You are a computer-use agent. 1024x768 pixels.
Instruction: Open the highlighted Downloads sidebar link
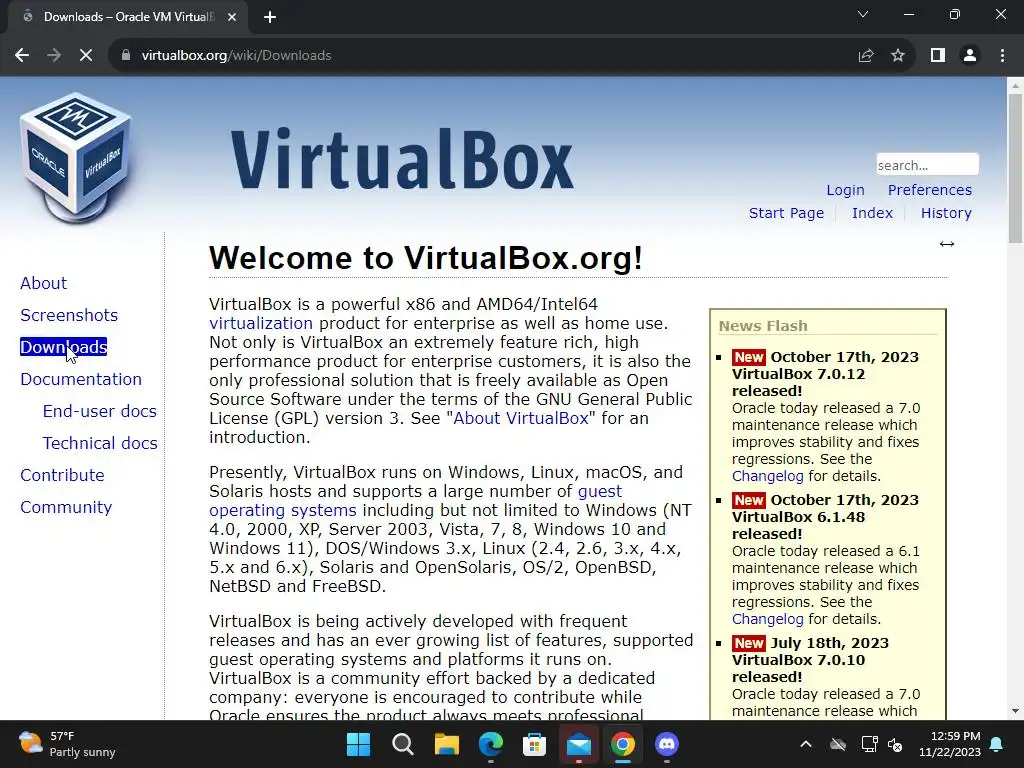[63, 347]
